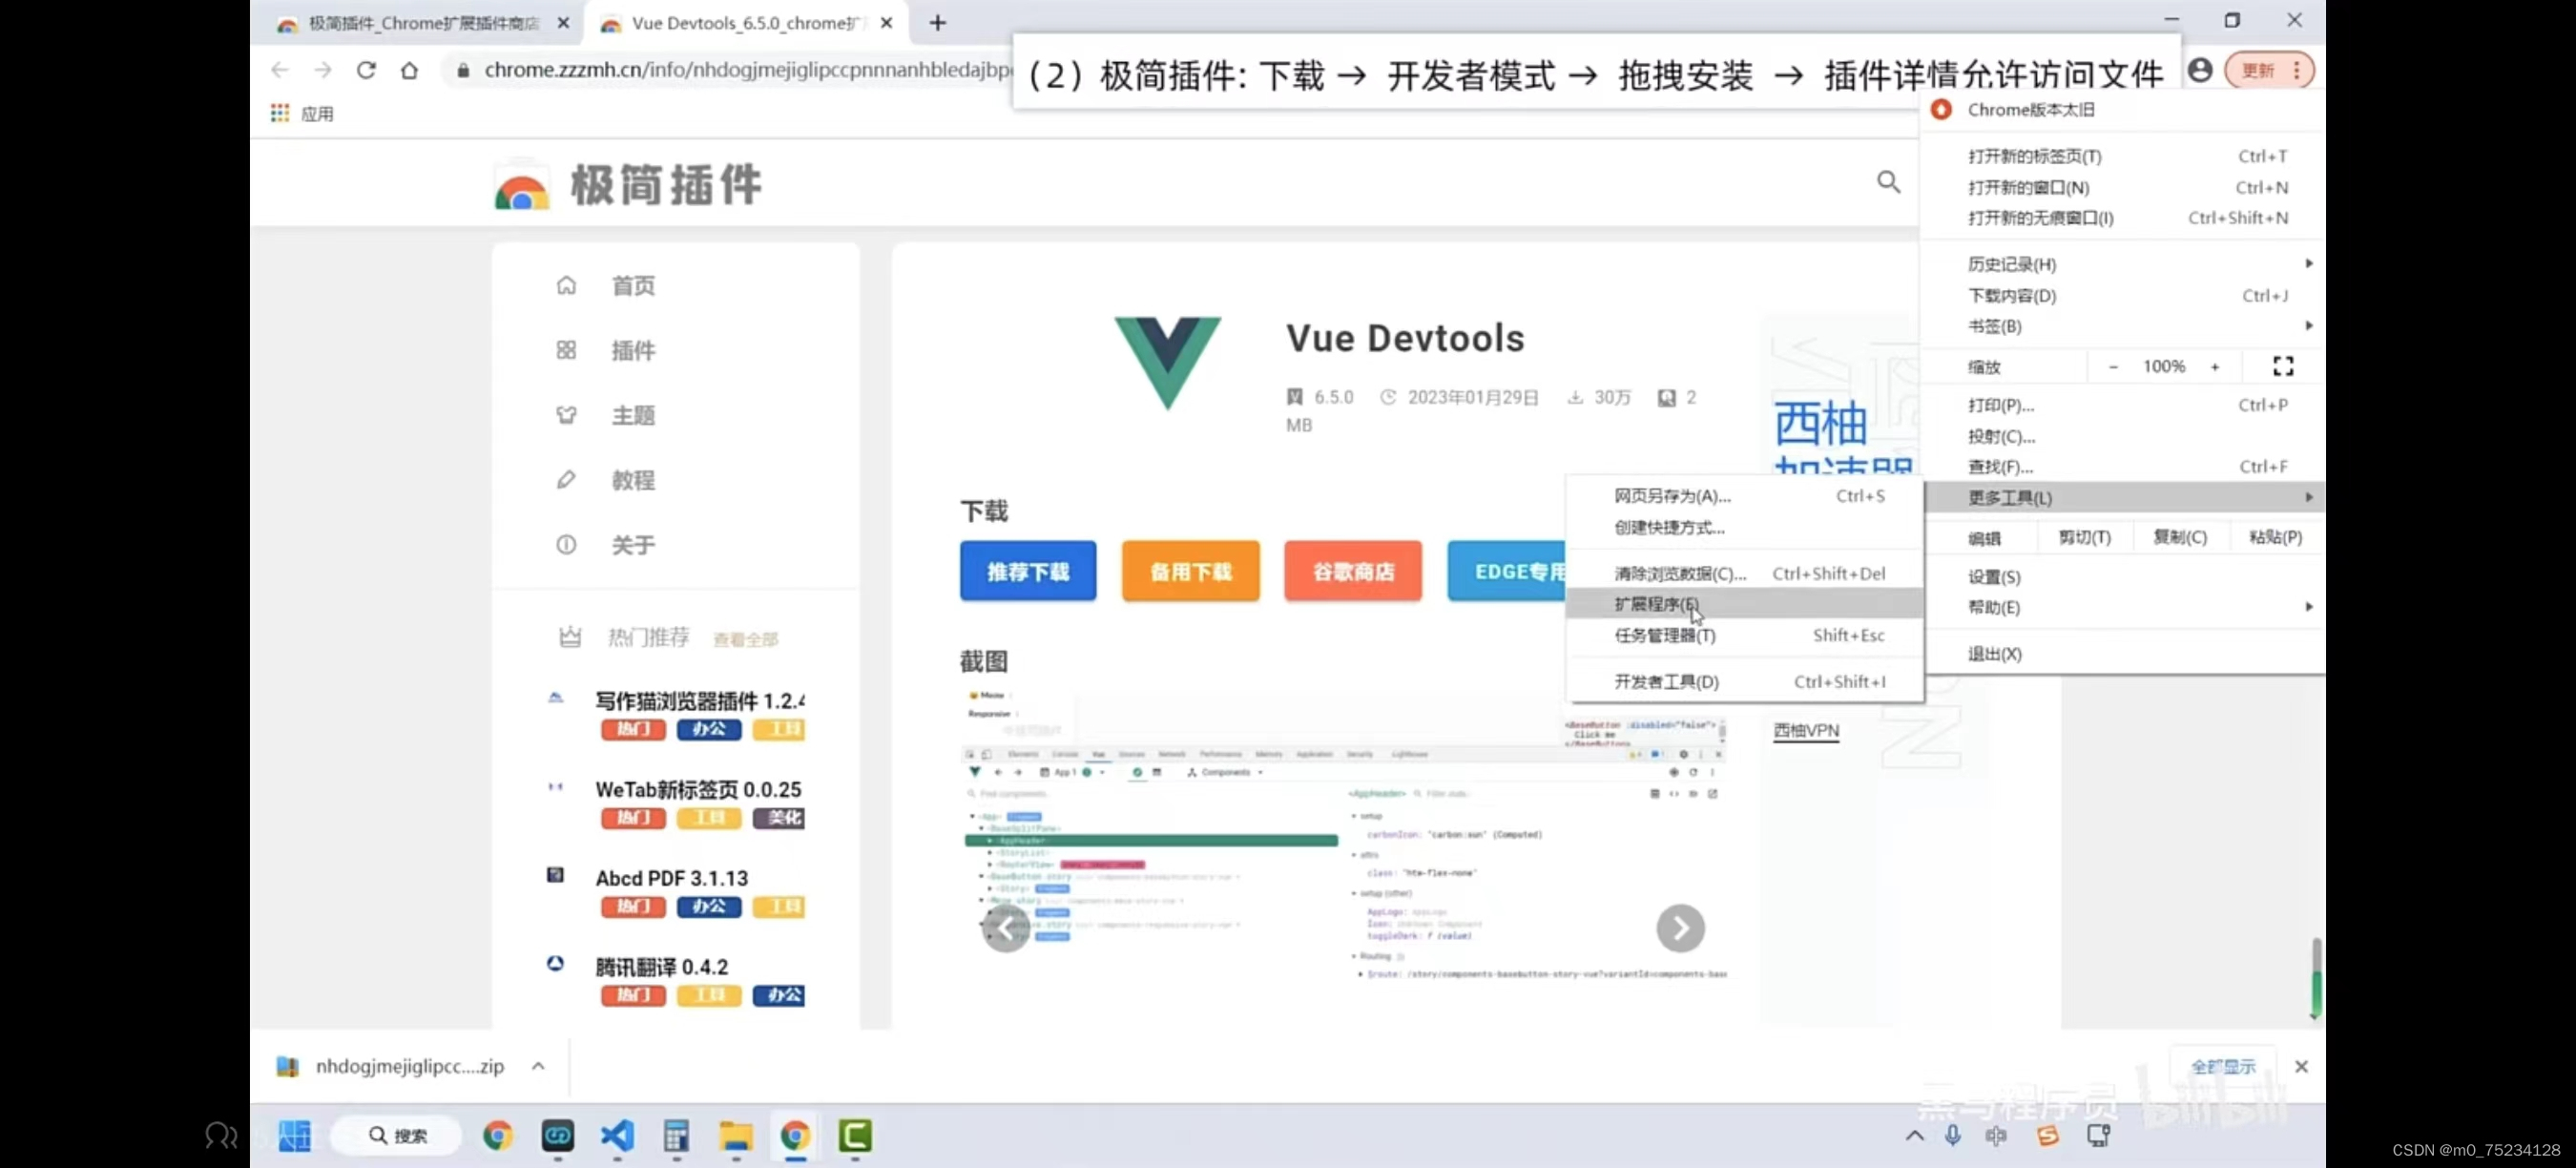Click the browser back arrow
Image resolution: width=2576 pixels, height=1168 pixels.
280,70
